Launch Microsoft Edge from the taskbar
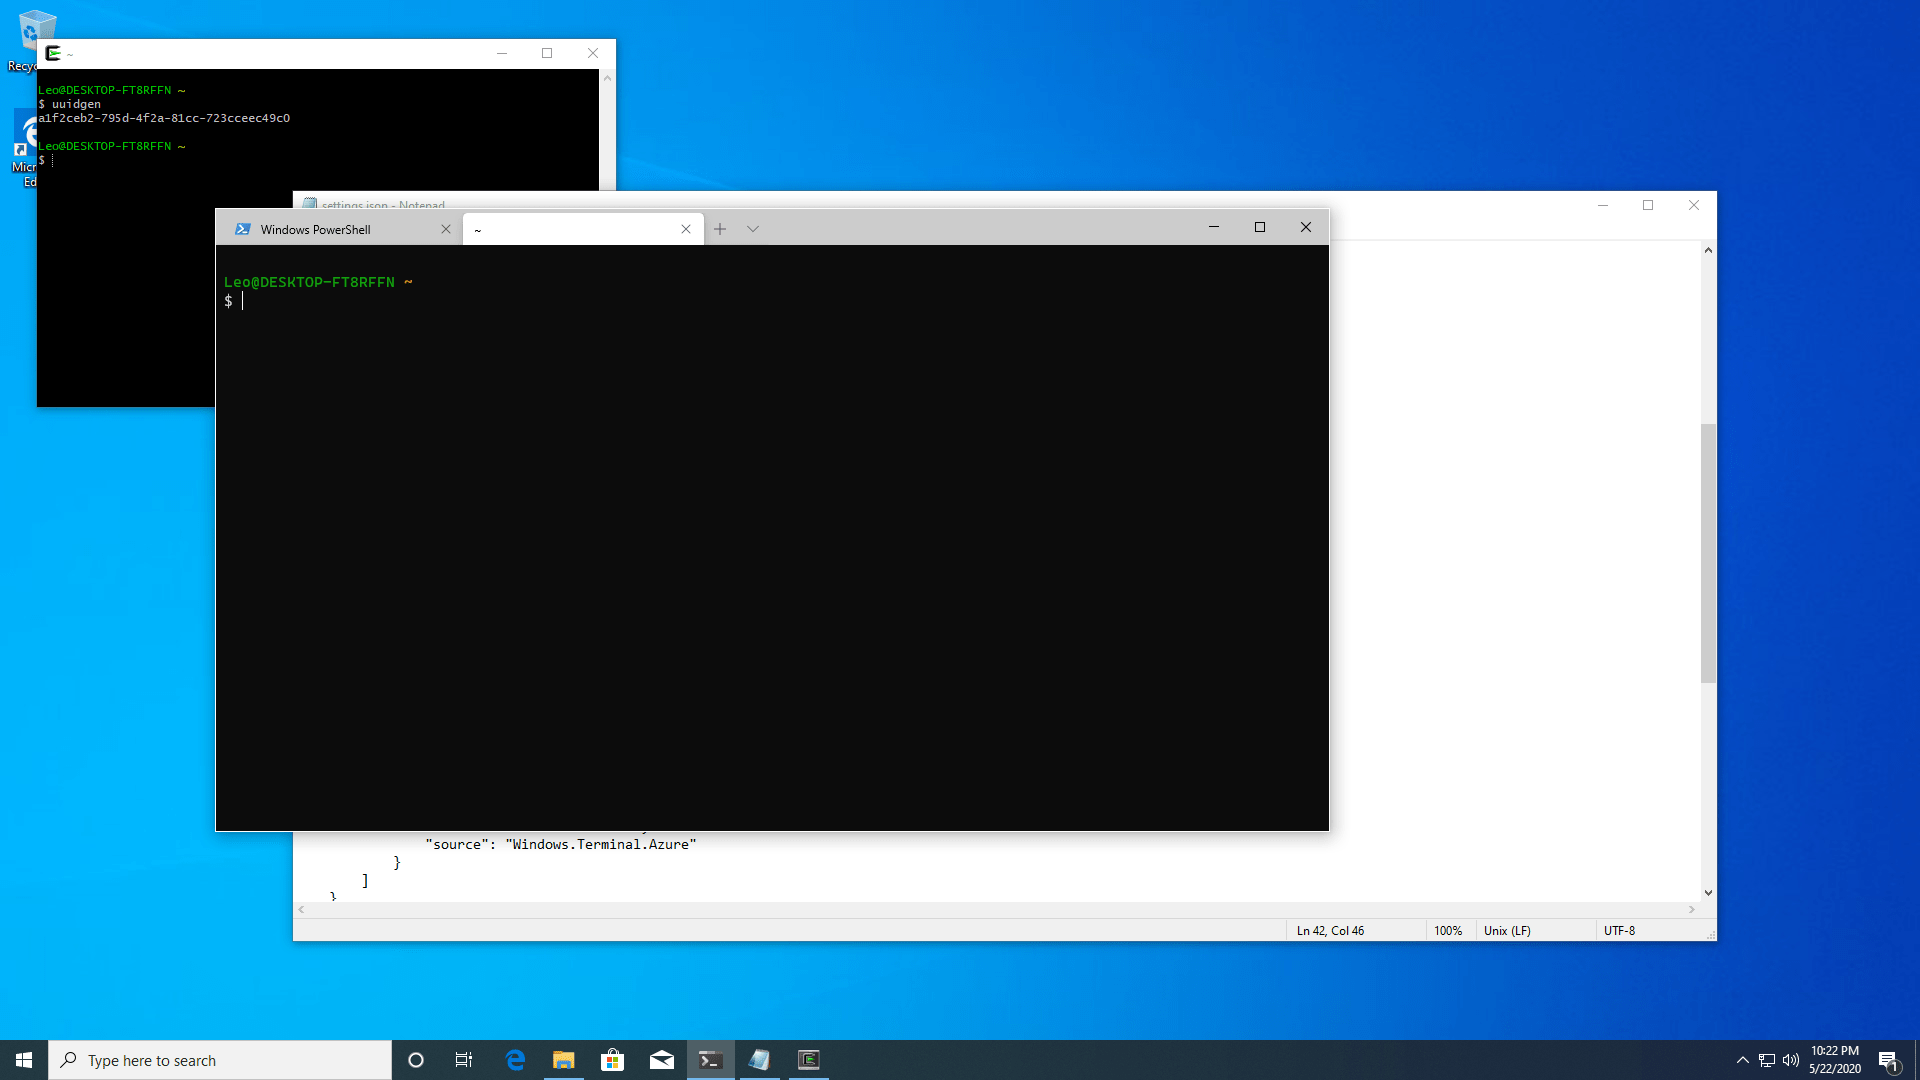 tap(516, 1059)
